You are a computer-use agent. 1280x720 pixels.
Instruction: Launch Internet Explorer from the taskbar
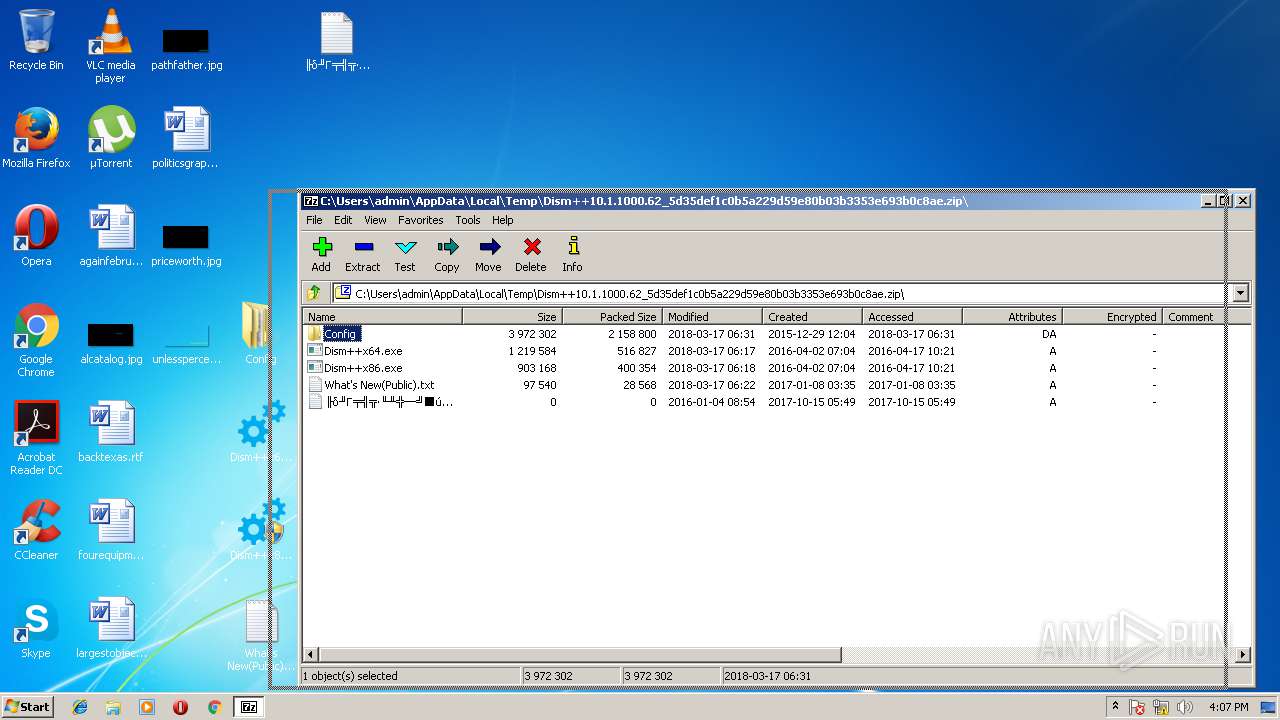(x=80, y=707)
